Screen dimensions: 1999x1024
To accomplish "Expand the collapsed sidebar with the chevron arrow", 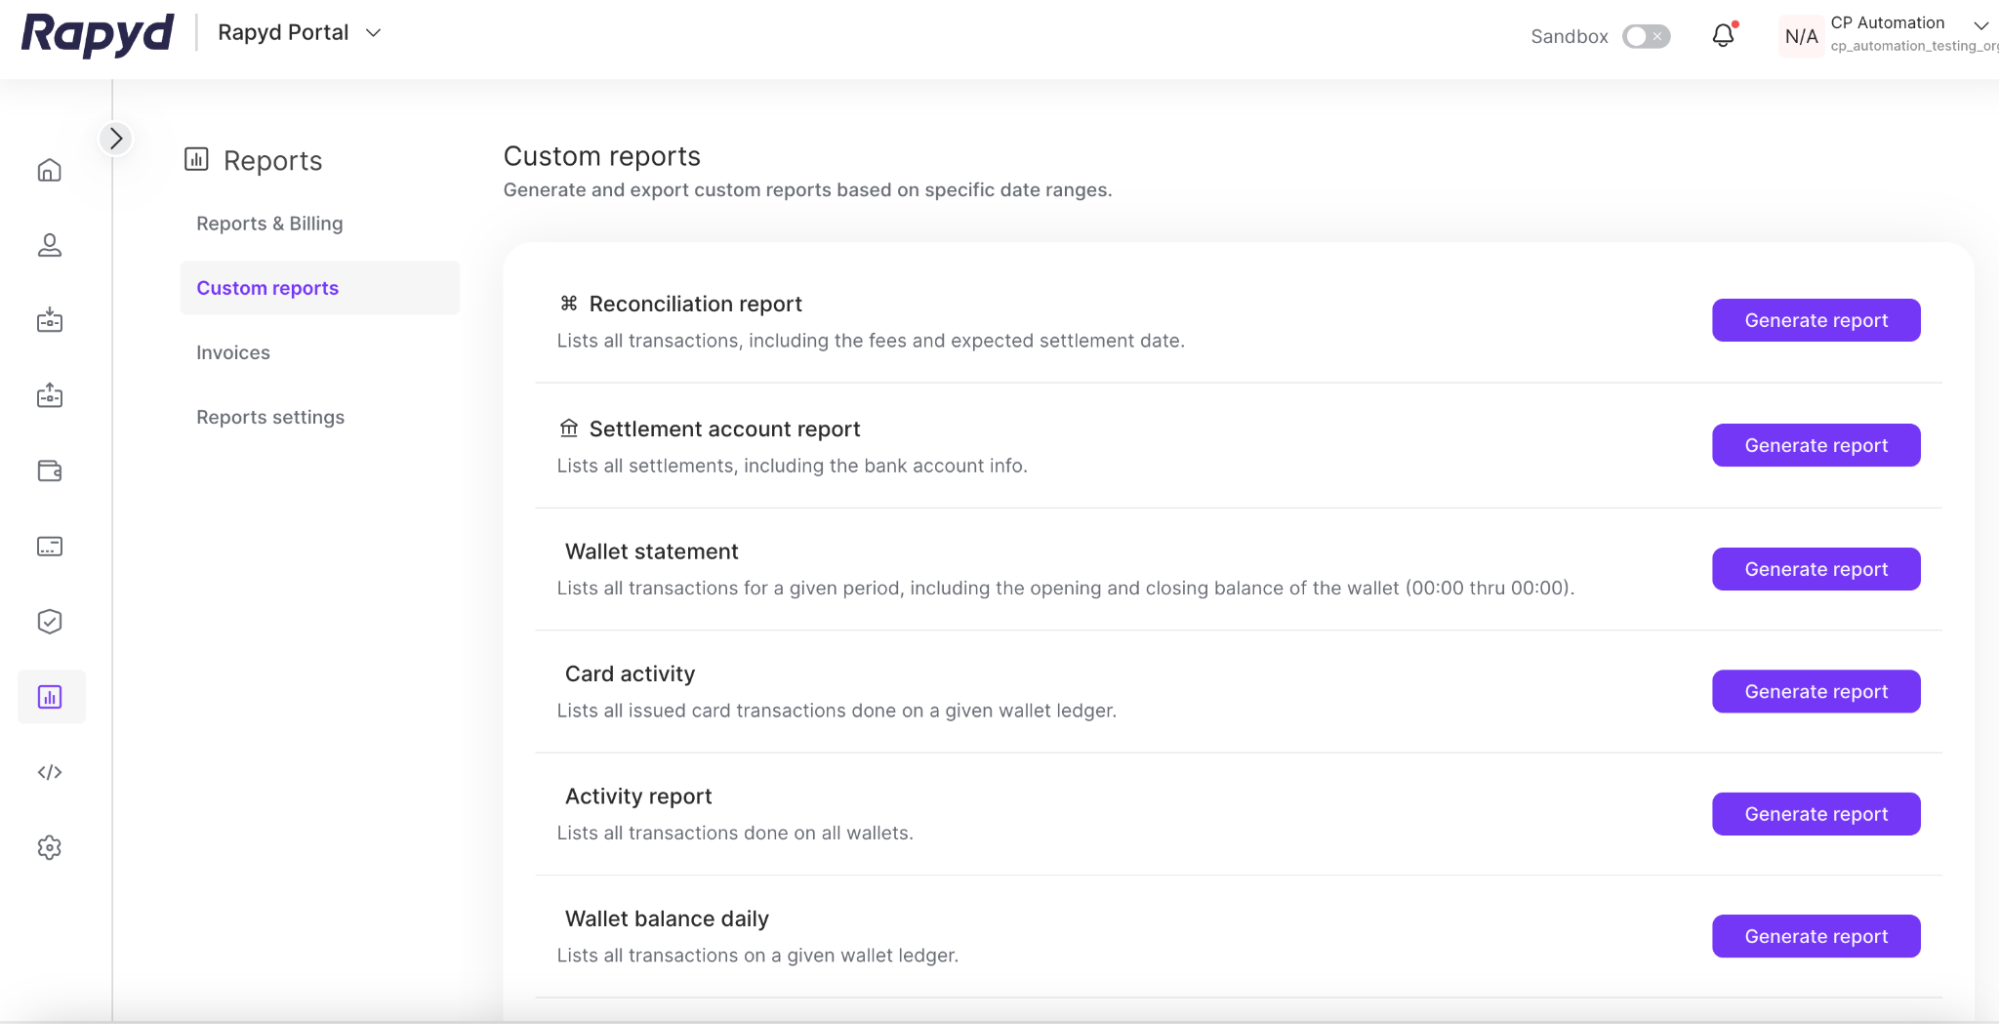I will (115, 138).
